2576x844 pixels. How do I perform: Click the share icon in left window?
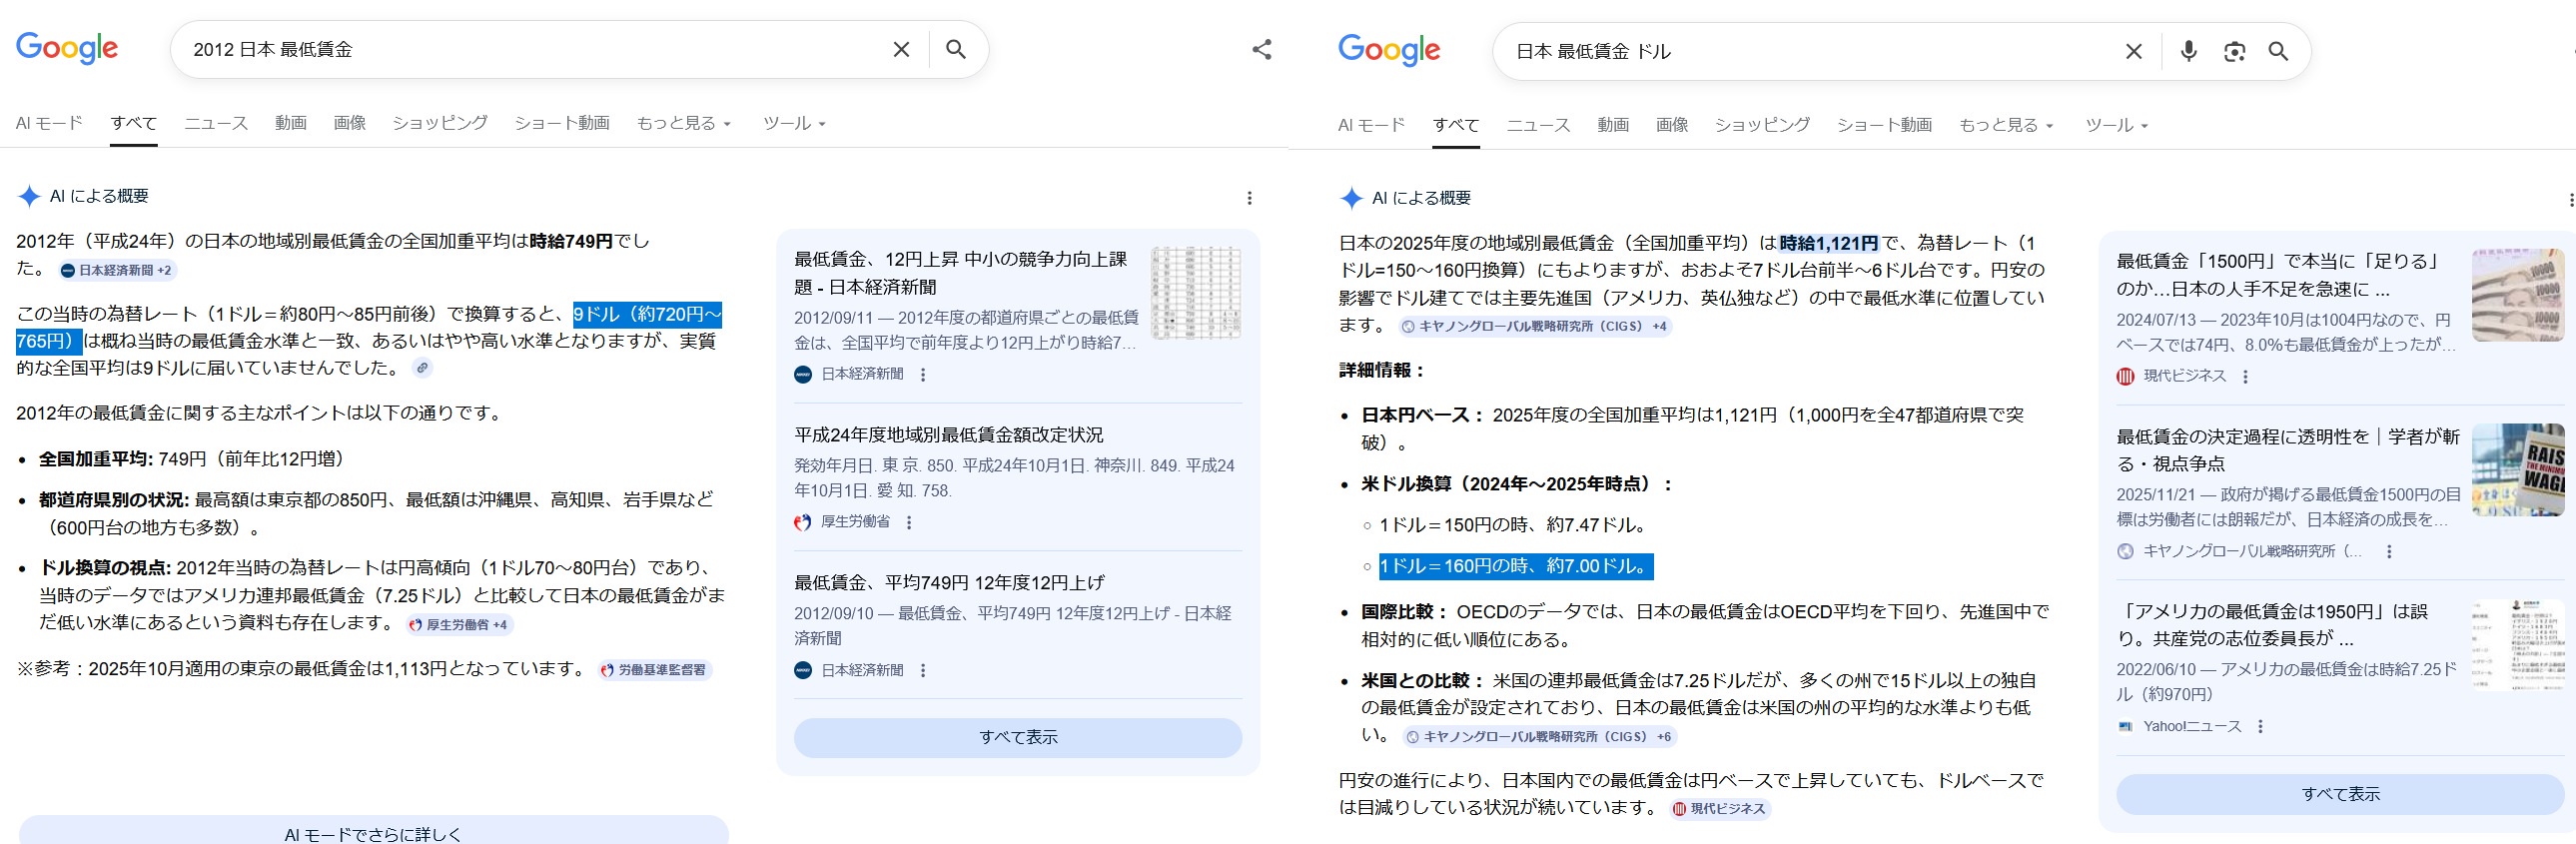click(1261, 50)
